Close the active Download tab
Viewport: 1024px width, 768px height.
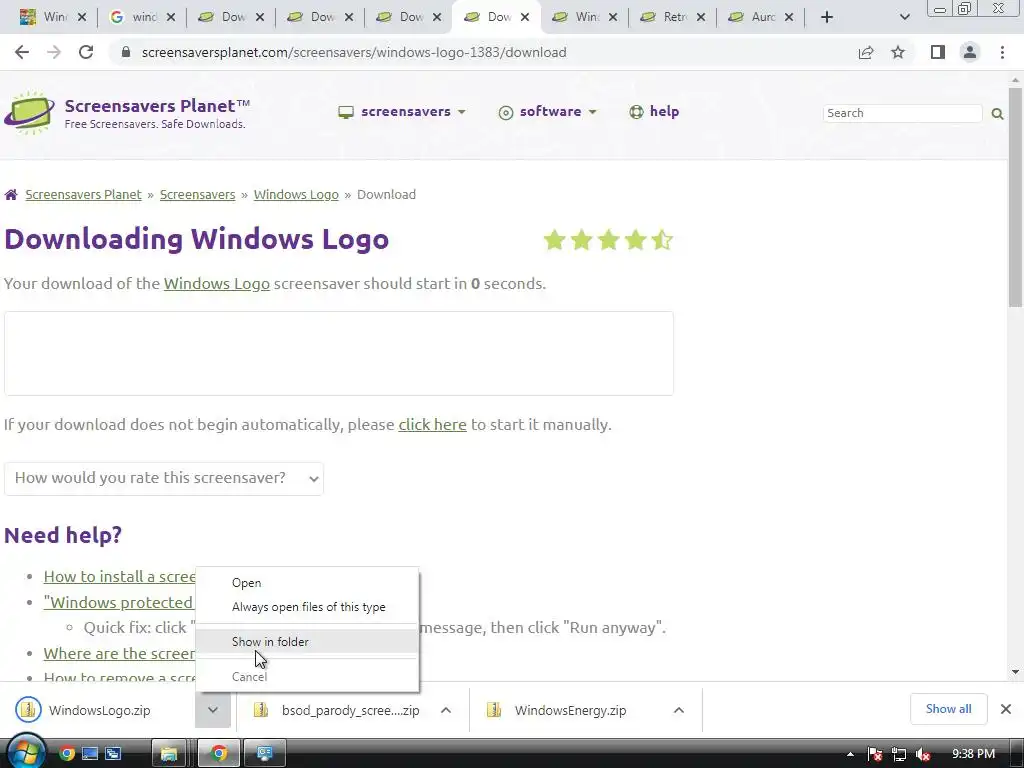click(x=525, y=18)
